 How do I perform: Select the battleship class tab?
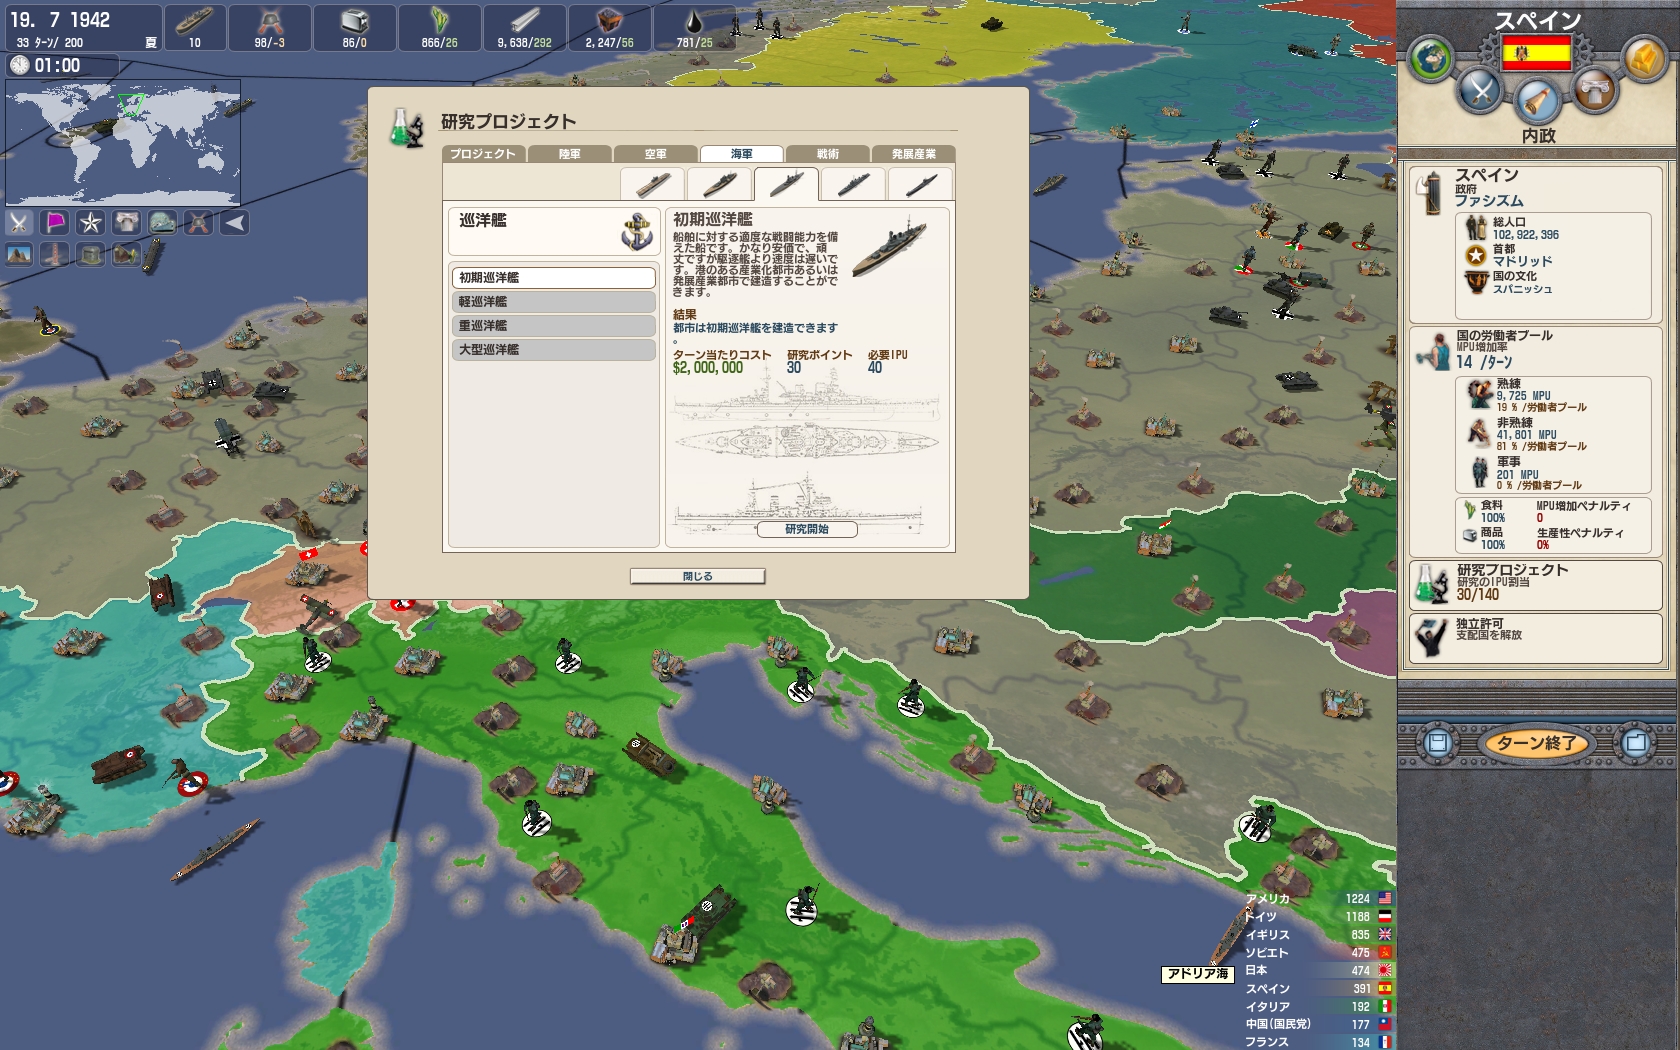coord(719,184)
